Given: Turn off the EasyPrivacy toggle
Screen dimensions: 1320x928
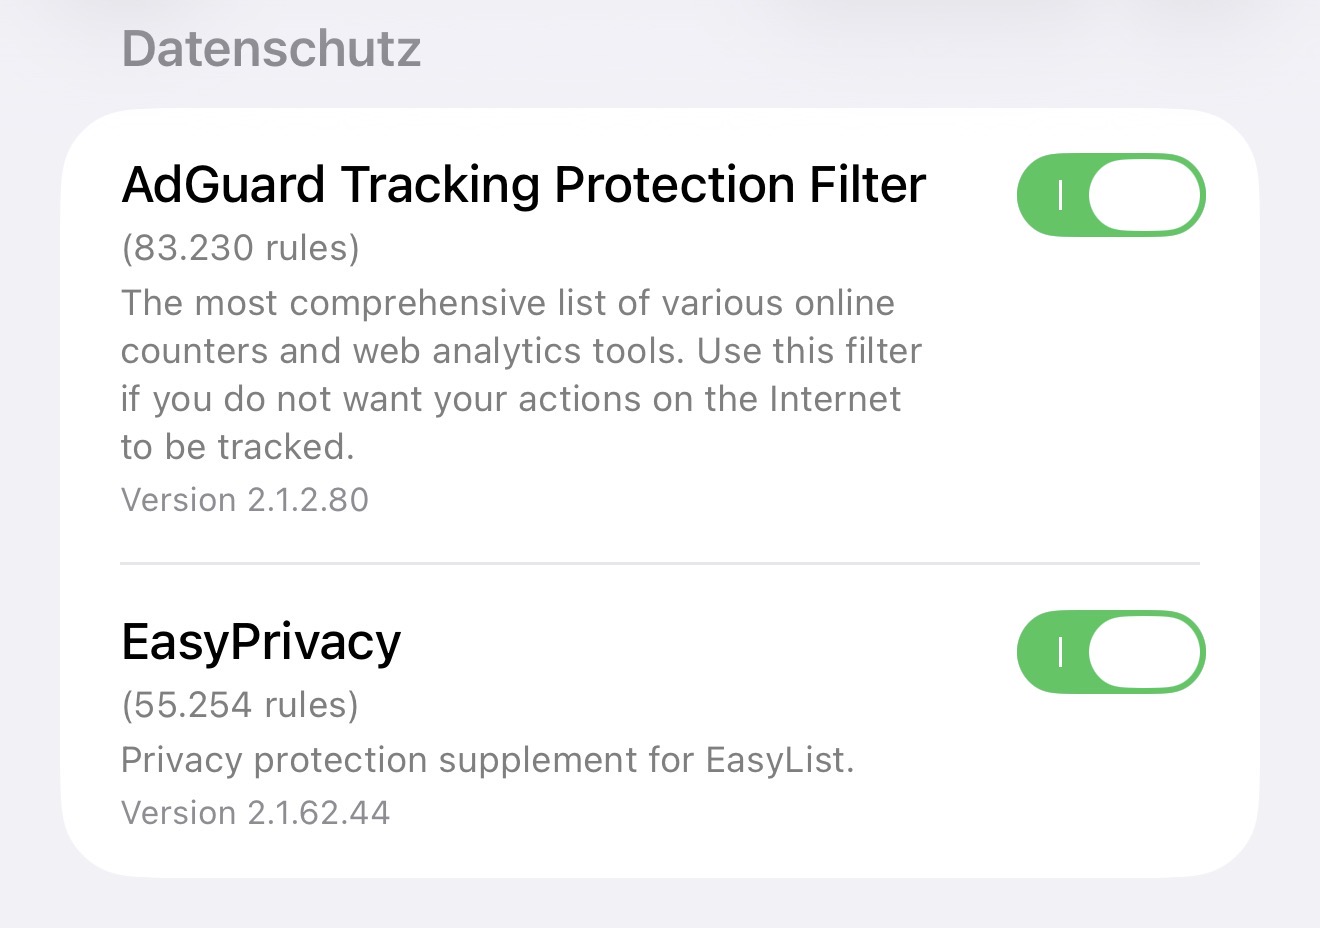Looking at the screenshot, I should [x=1110, y=652].
